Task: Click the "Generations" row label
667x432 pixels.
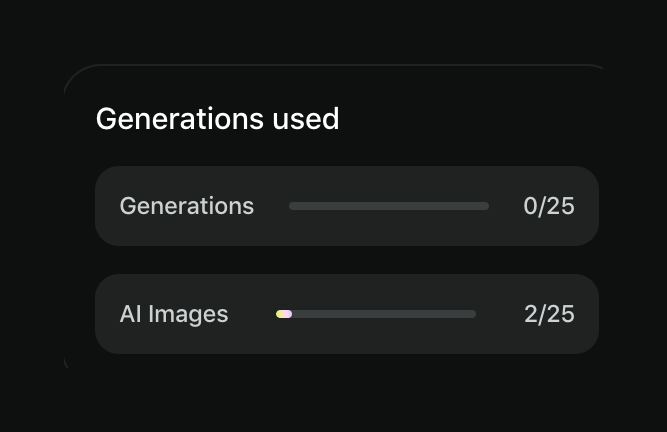Action: pyautogui.click(x=187, y=206)
